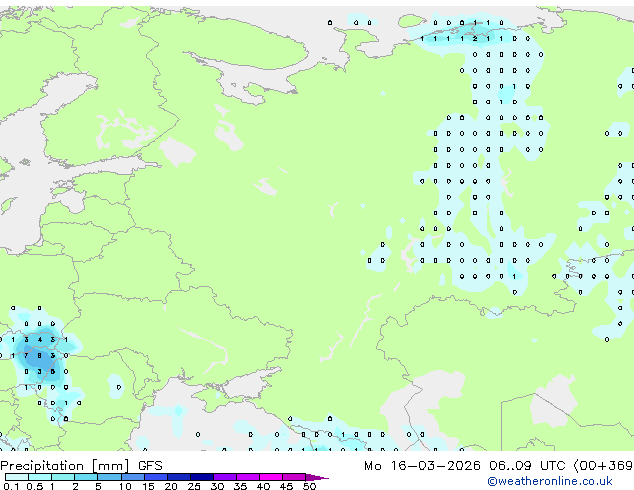The height and width of the screenshot is (490, 634).
Task: Click the legend value '50'
Action: (309, 486)
